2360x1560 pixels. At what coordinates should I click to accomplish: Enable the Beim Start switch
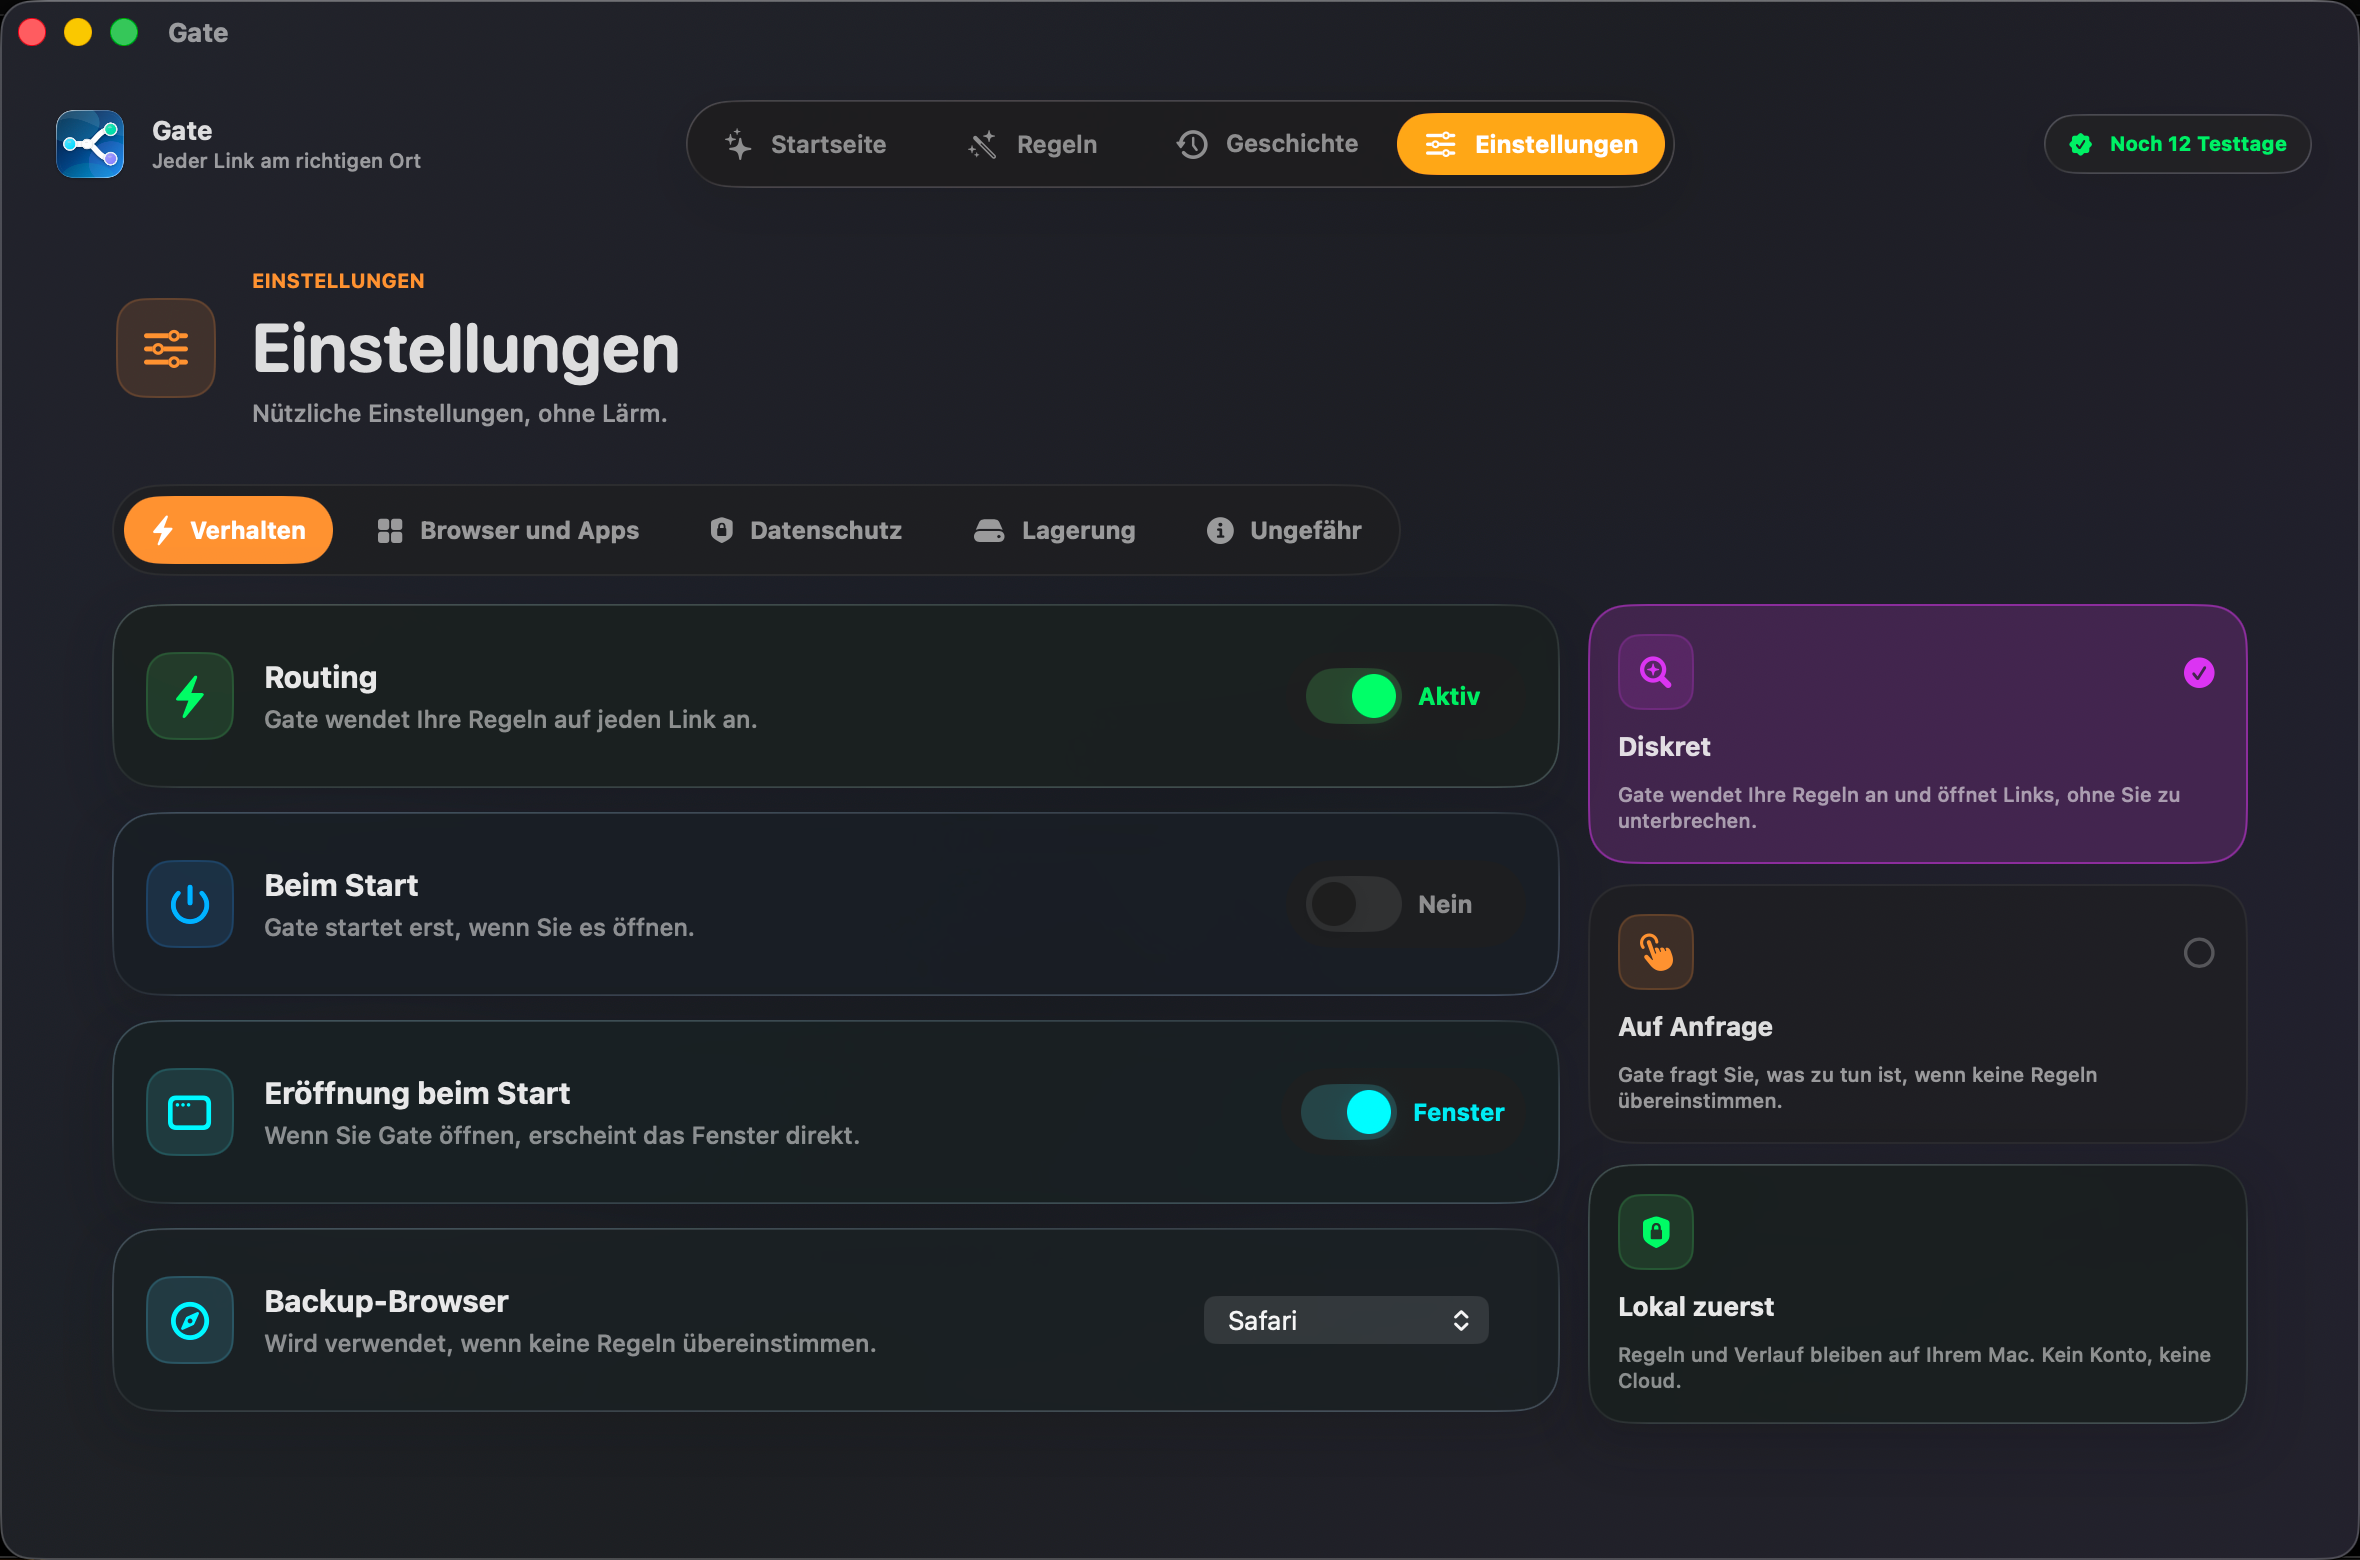(x=1353, y=904)
